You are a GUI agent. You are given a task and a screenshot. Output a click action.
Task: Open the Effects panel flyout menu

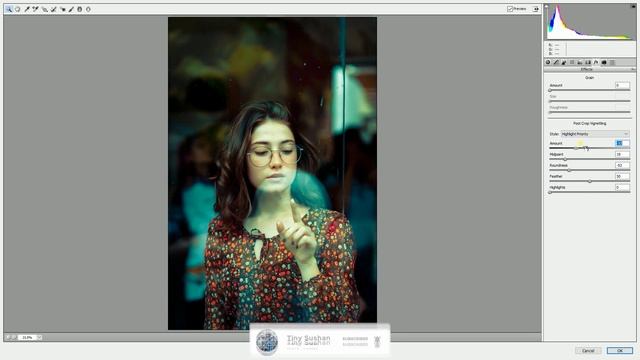(633, 69)
